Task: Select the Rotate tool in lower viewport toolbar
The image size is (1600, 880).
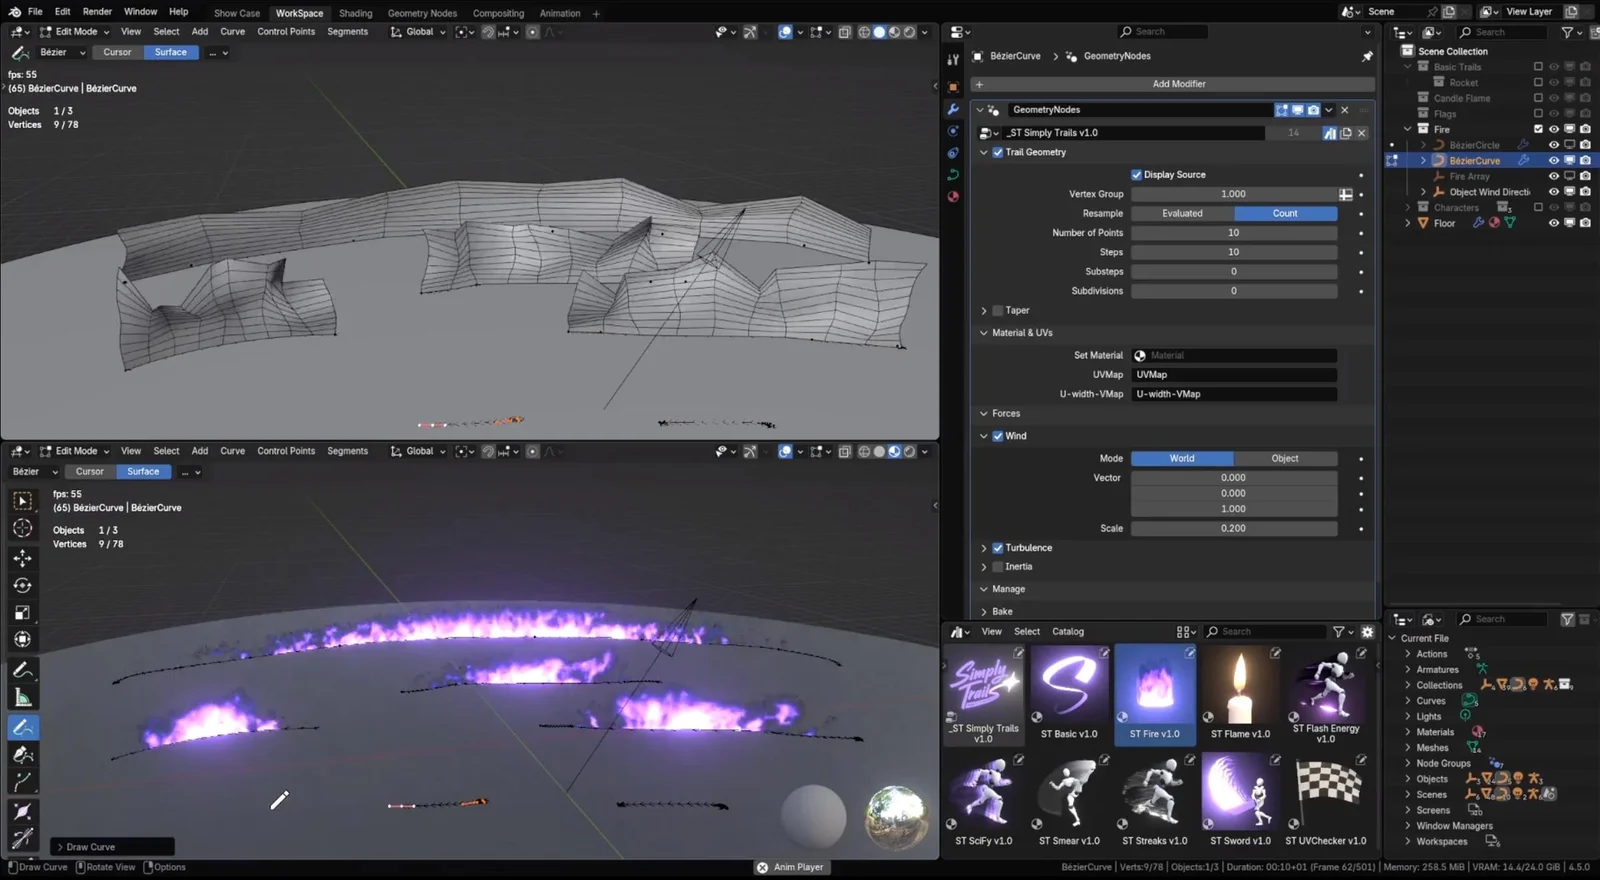Action: coord(22,585)
